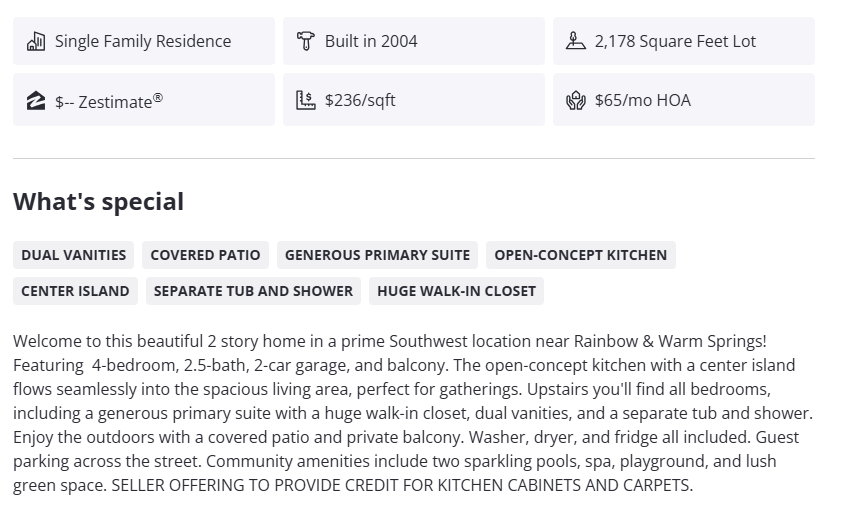Click the 2,178 Square Feet Lot text

[675, 41]
